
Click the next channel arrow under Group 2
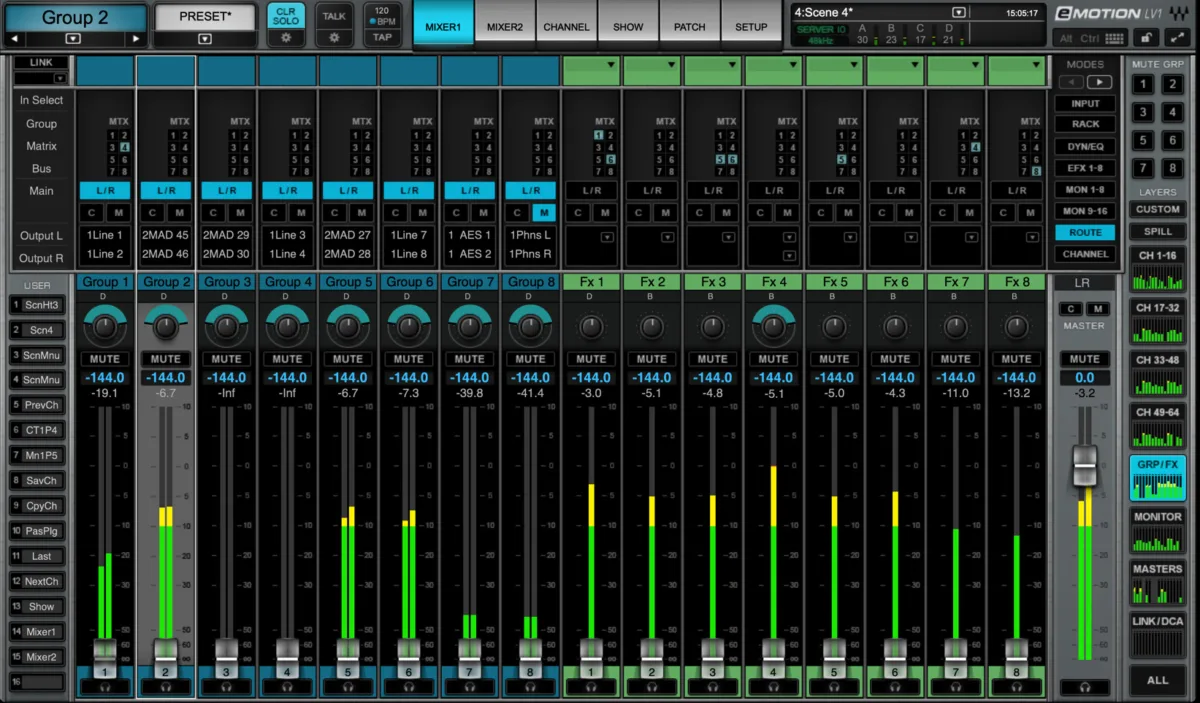point(135,39)
